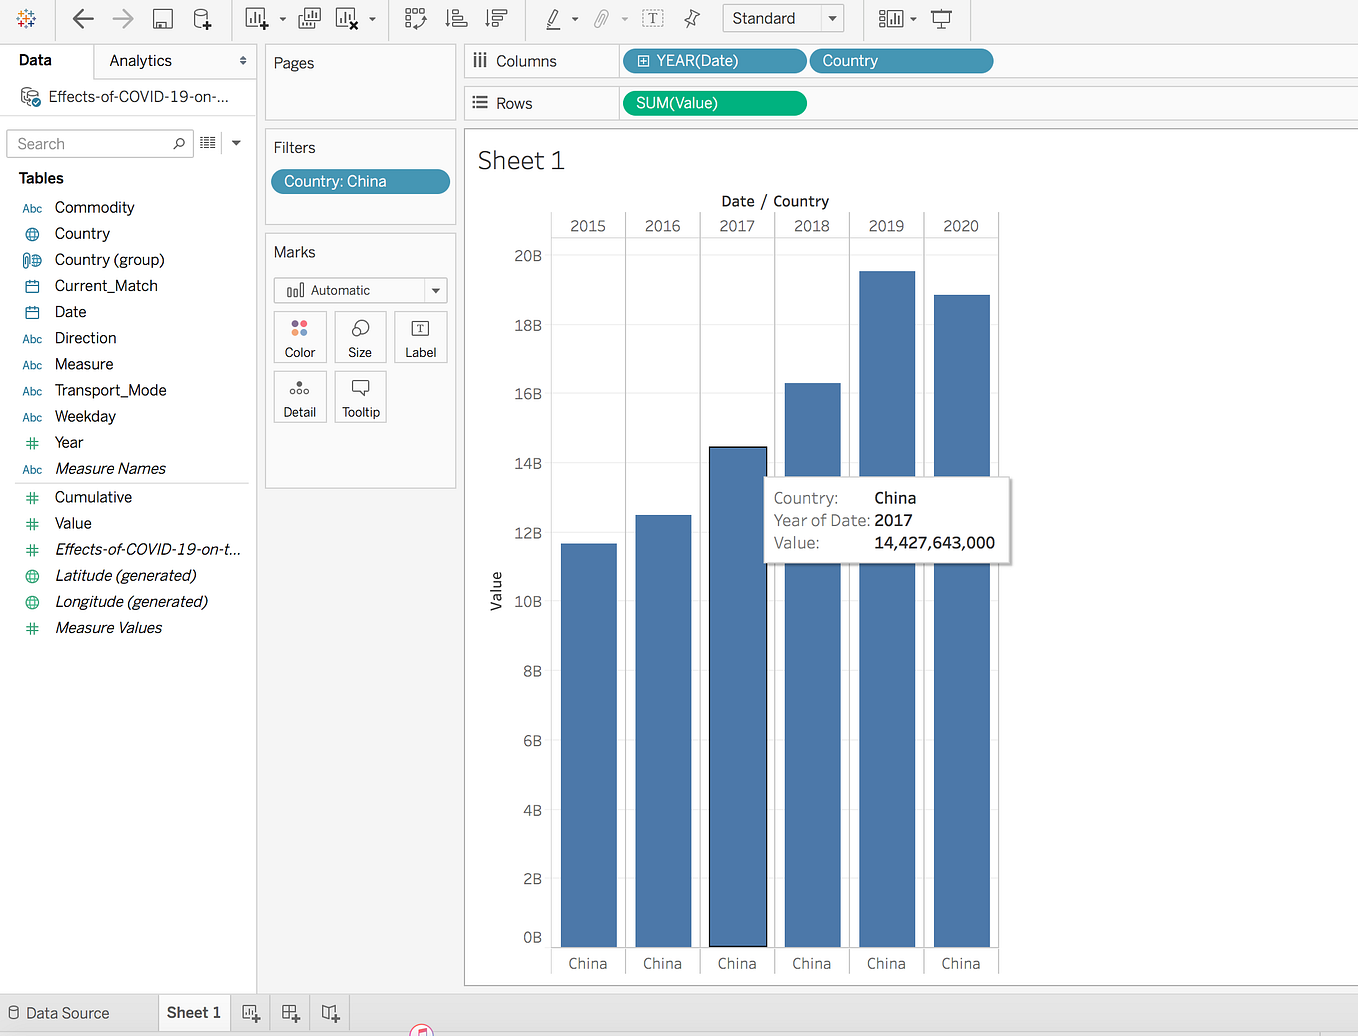Open a new worksheet from the toolbar
1358x1036 pixels.
(254, 18)
